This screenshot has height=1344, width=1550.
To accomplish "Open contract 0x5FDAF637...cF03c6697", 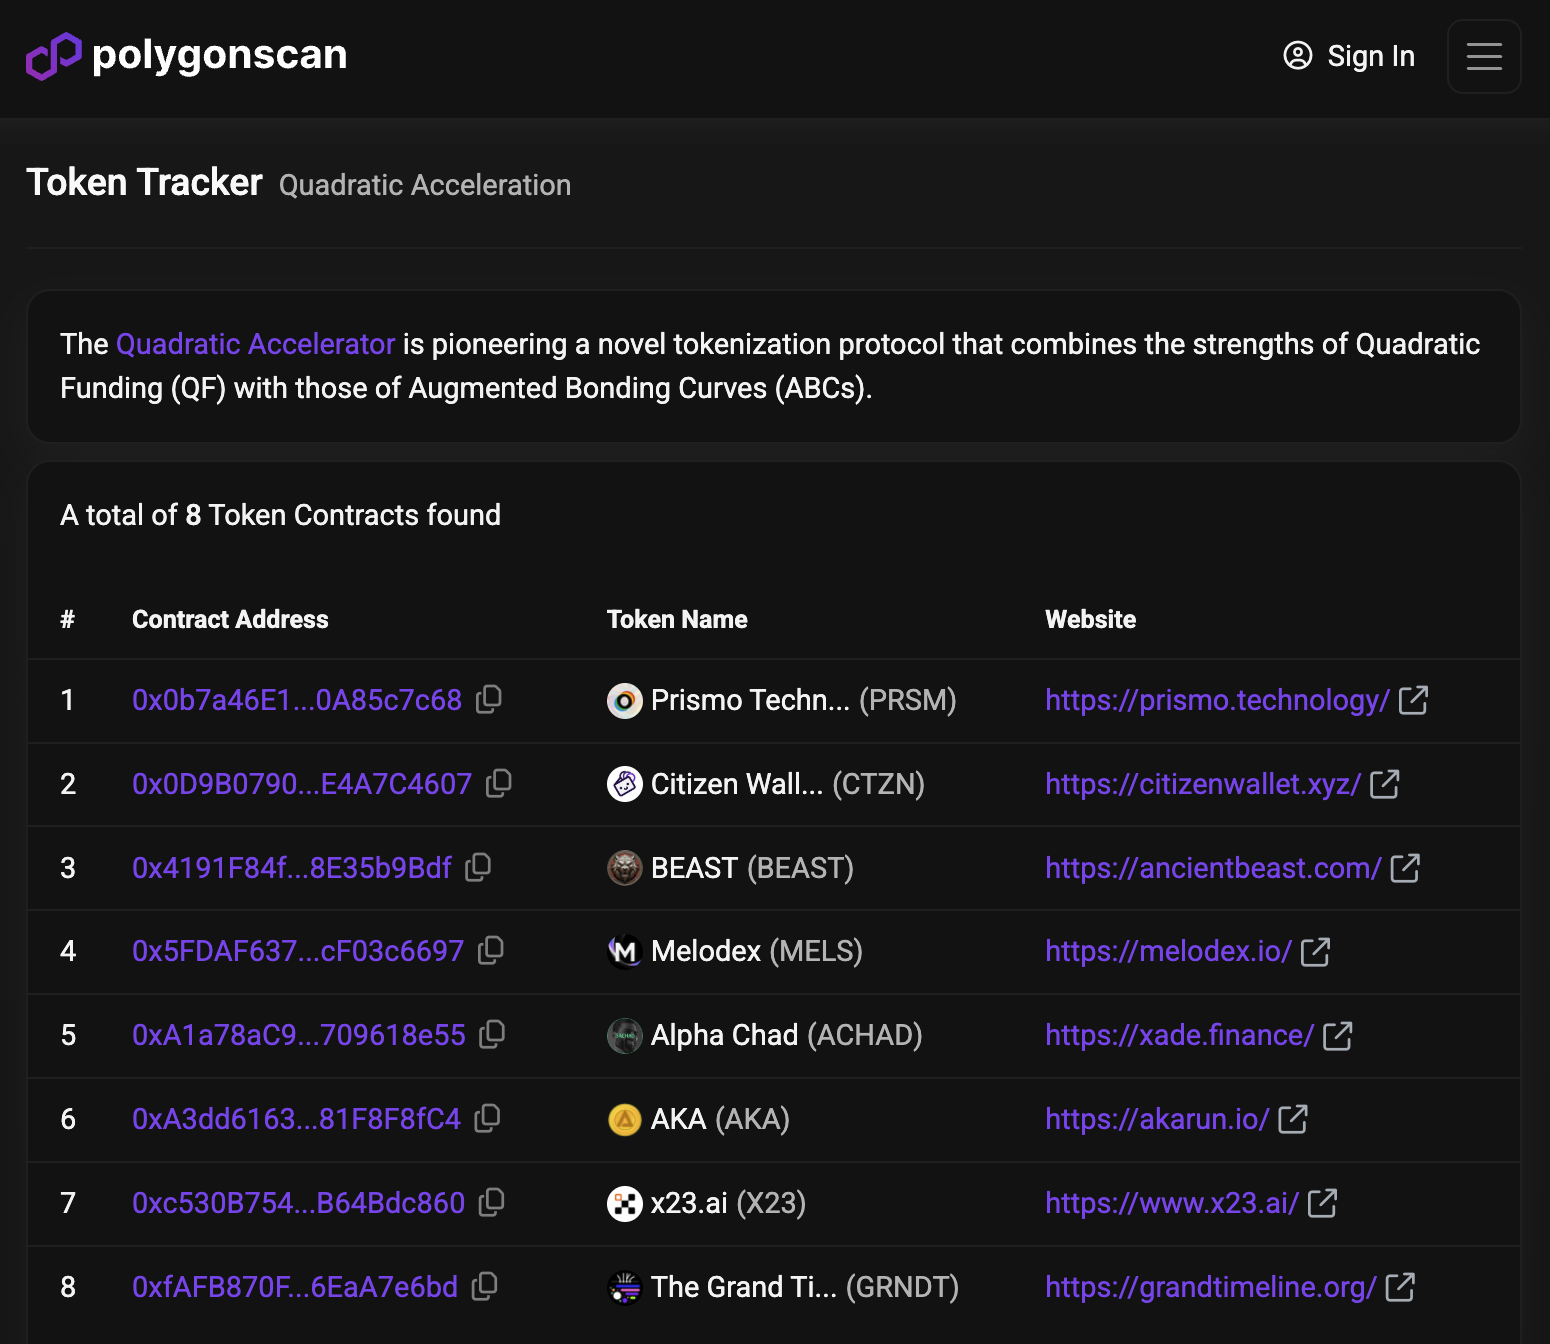I will (x=298, y=951).
